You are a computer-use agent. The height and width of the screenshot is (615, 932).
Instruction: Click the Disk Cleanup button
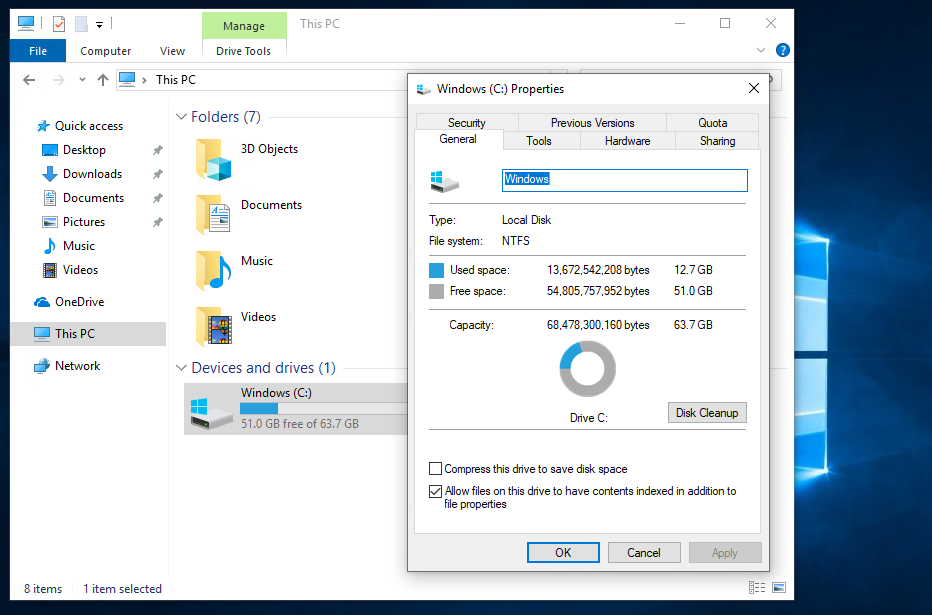pos(707,413)
